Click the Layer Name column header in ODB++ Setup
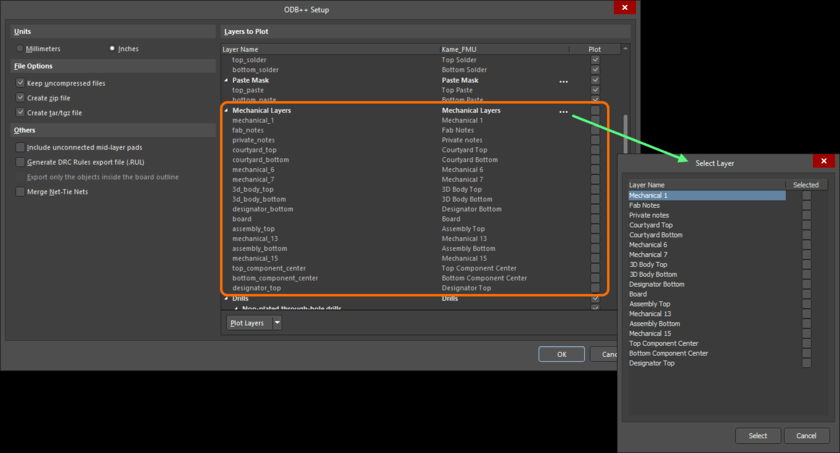This screenshot has width=840, height=453. click(329, 49)
